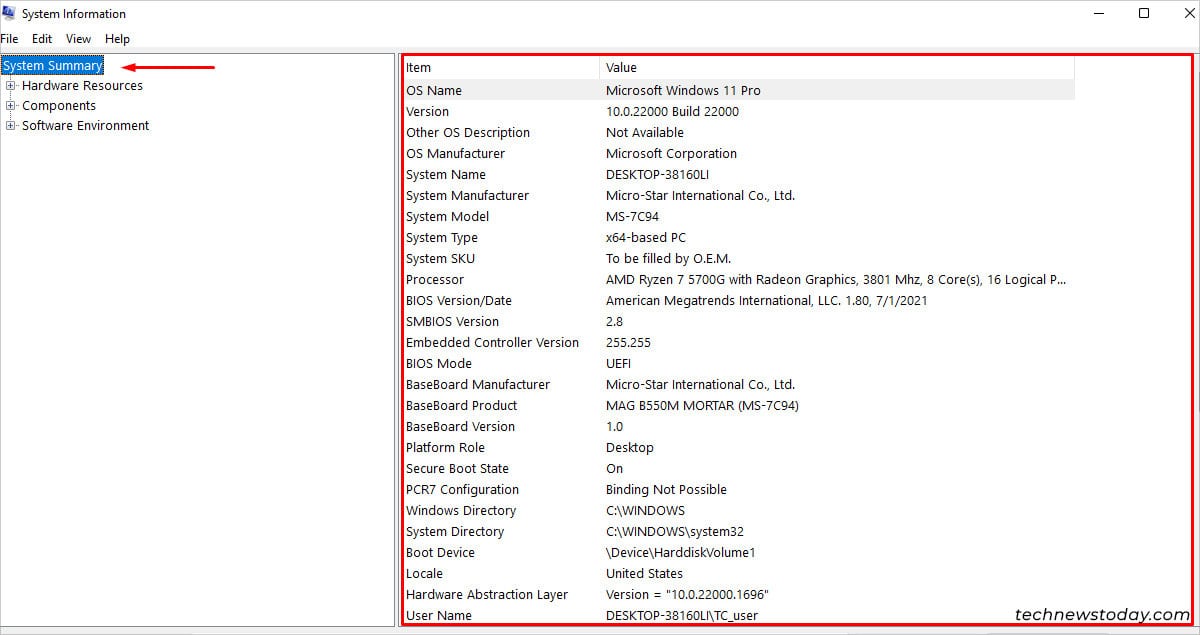The image size is (1200, 635).
Task: Expand the Hardware Resources node
Action: click(11, 86)
